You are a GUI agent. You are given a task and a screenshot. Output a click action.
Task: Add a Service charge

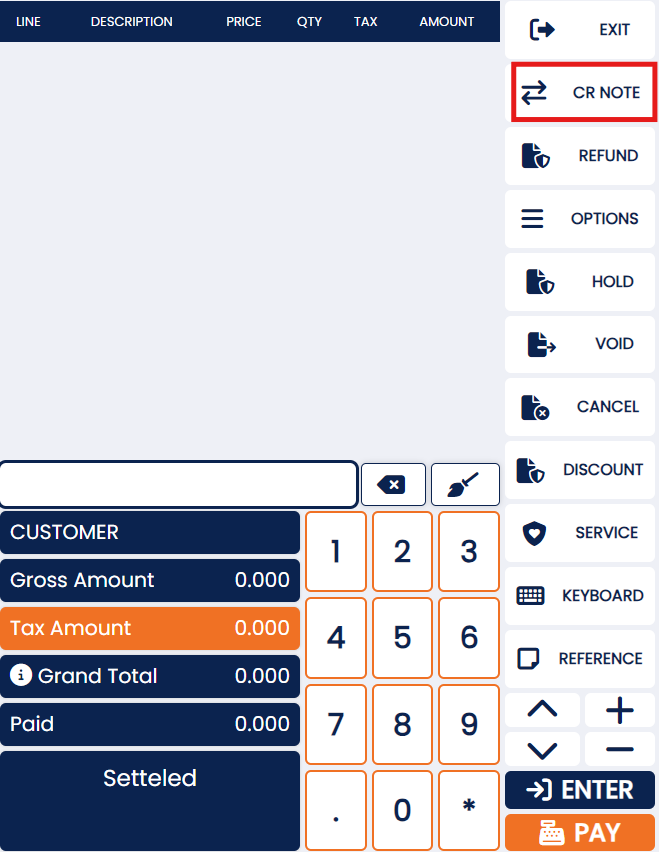(x=580, y=533)
